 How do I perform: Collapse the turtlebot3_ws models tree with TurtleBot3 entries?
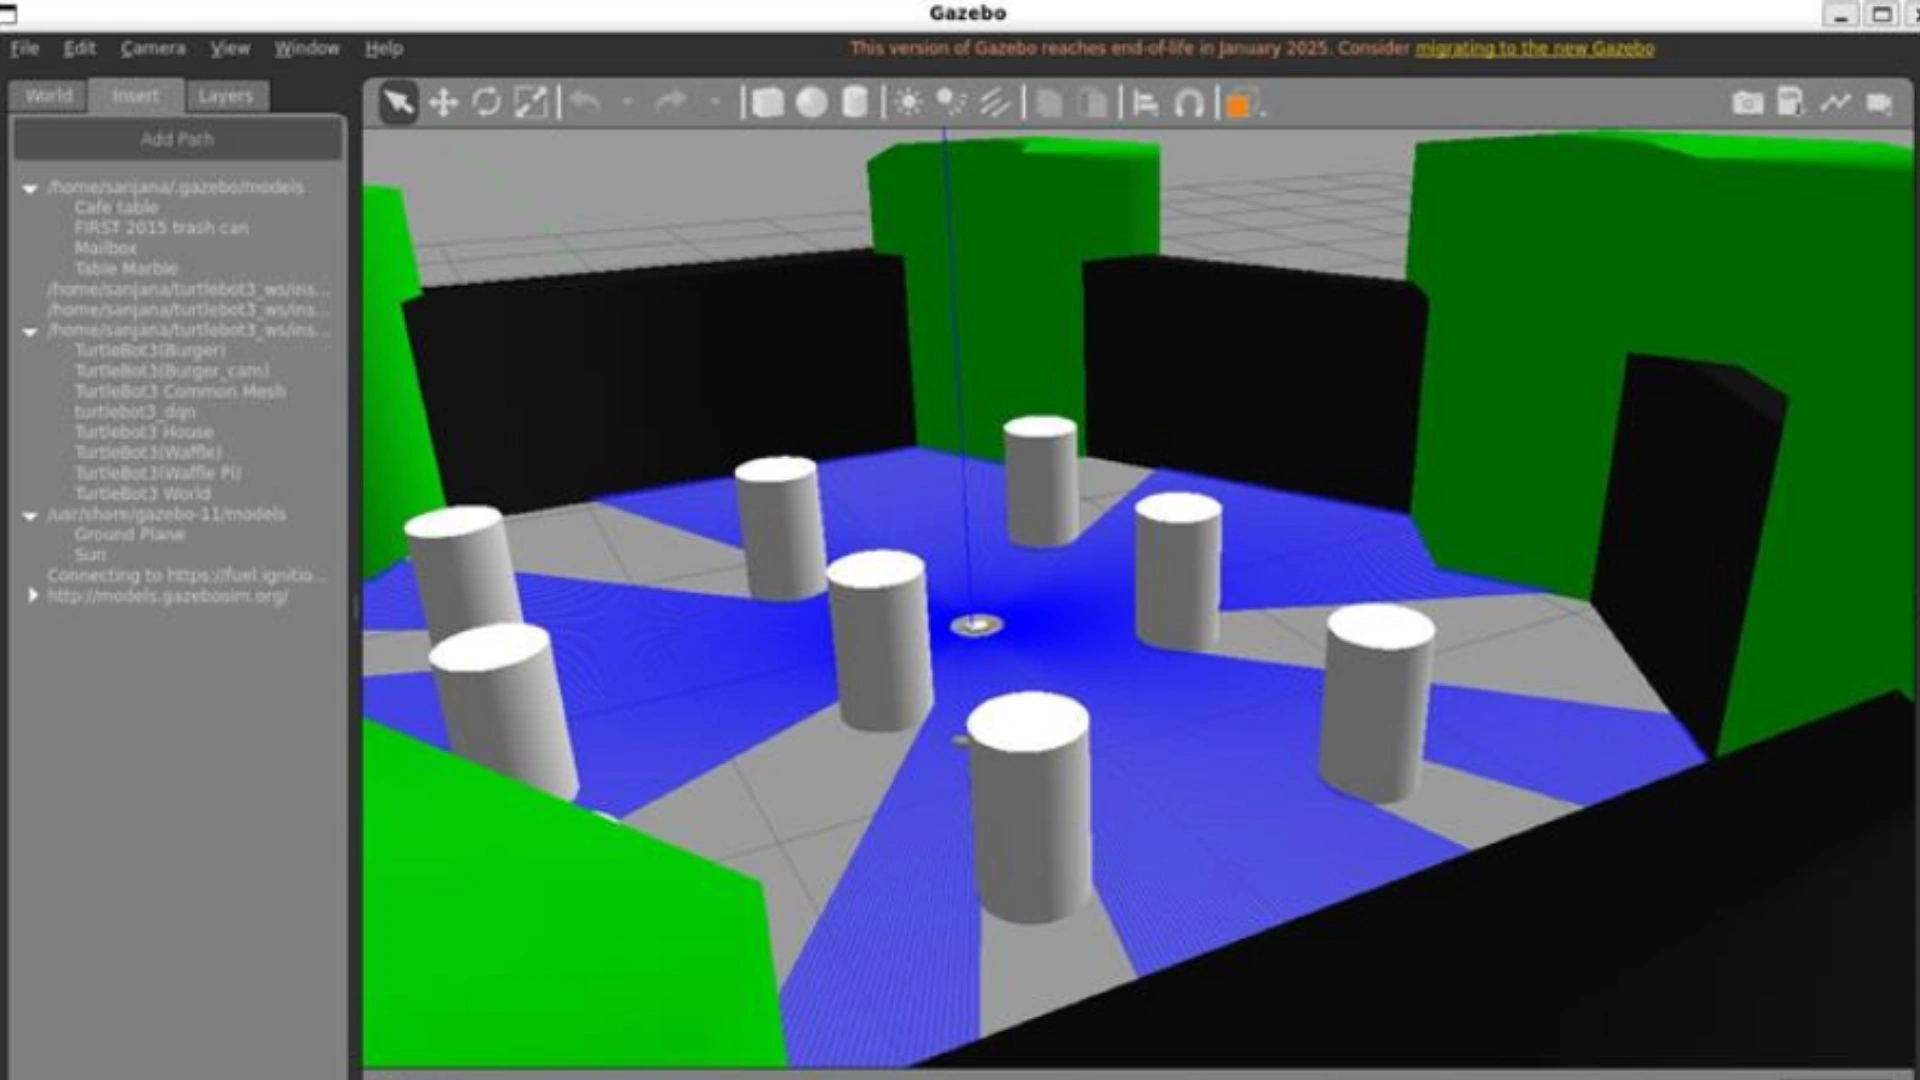pos(30,331)
